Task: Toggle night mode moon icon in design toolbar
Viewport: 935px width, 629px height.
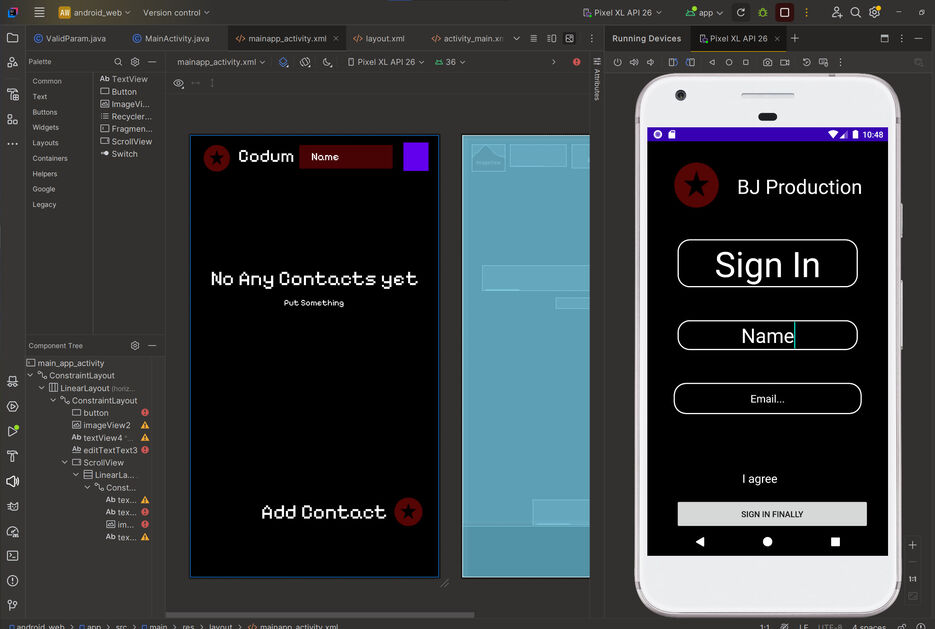Action: coord(327,62)
